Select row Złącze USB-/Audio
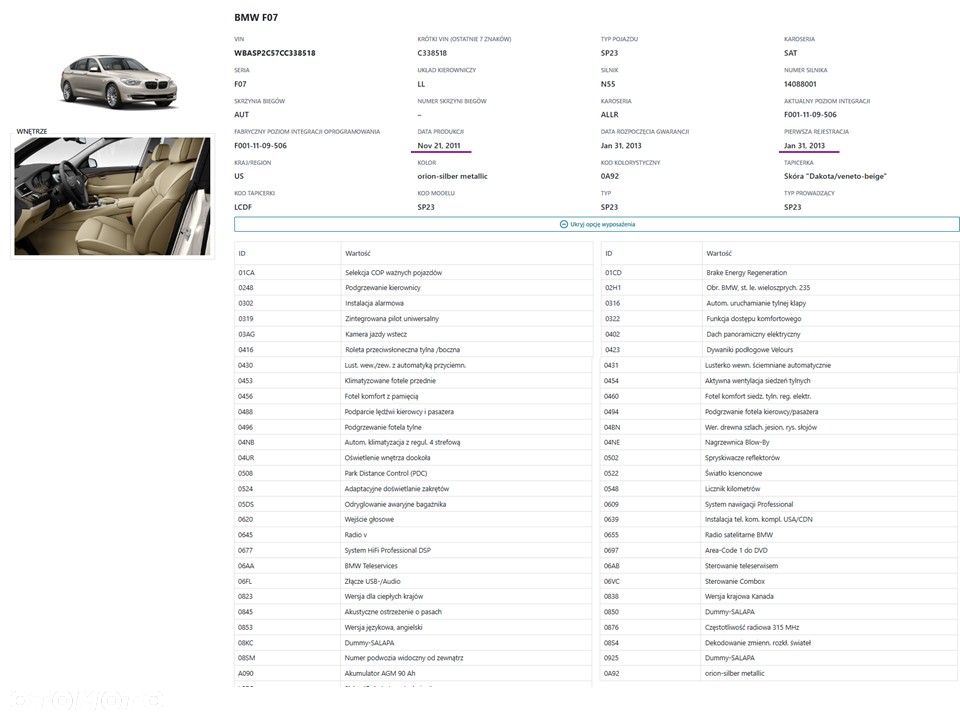The width and height of the screenshot is (960, 720). (x=413, y=582)
